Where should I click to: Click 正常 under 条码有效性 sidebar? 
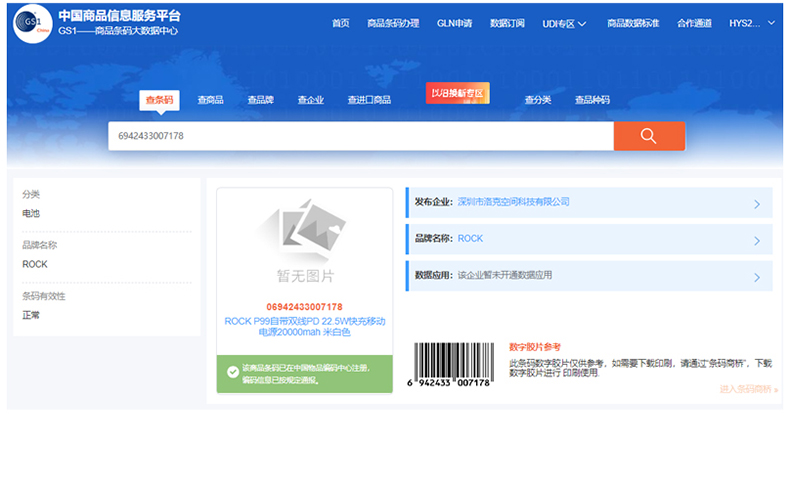tap(31, 315)
